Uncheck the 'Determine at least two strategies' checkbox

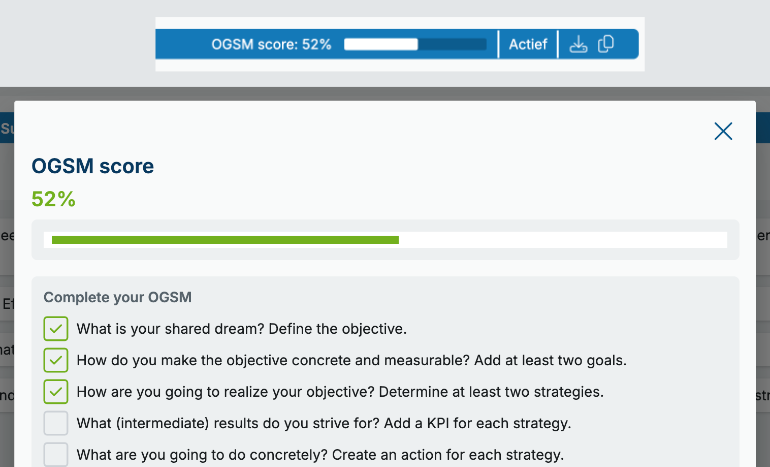[56, 391]
